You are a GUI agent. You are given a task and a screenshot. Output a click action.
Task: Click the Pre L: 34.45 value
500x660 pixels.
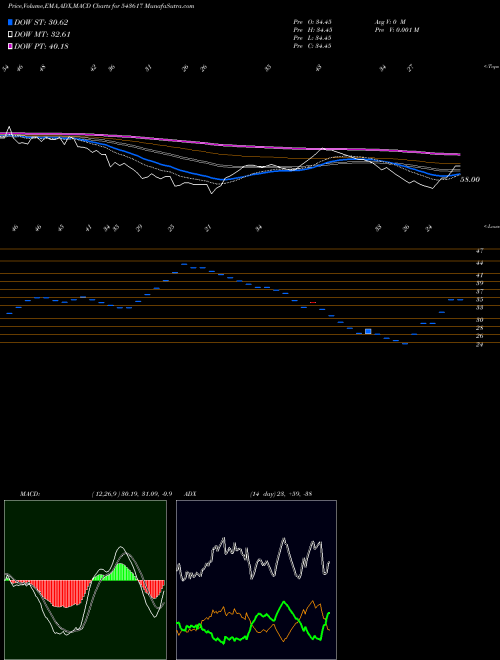point(313,37)
